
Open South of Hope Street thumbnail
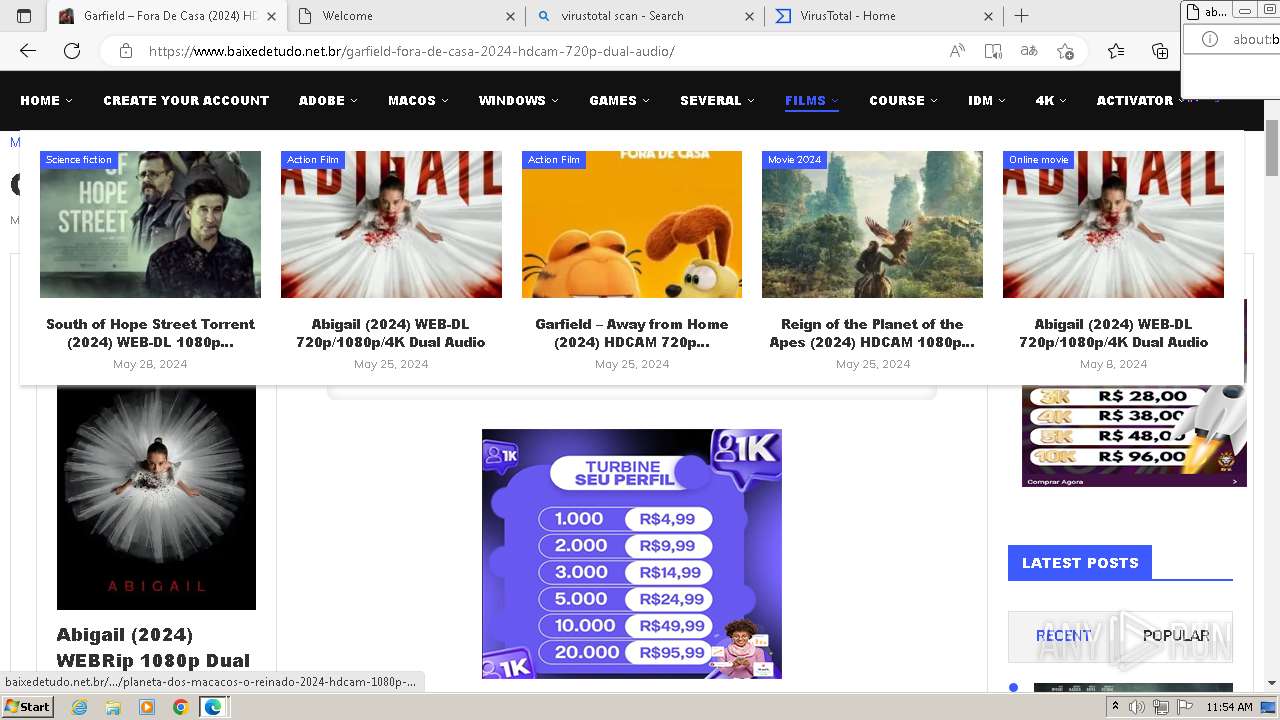(150, 224)
